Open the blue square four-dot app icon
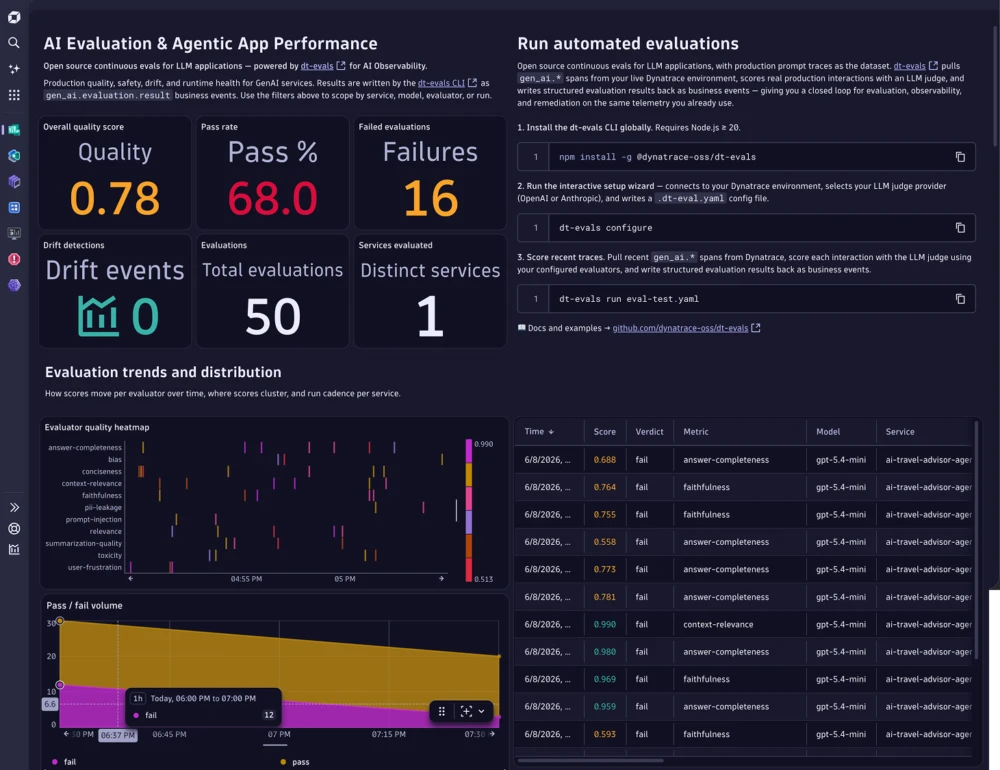 14,207
